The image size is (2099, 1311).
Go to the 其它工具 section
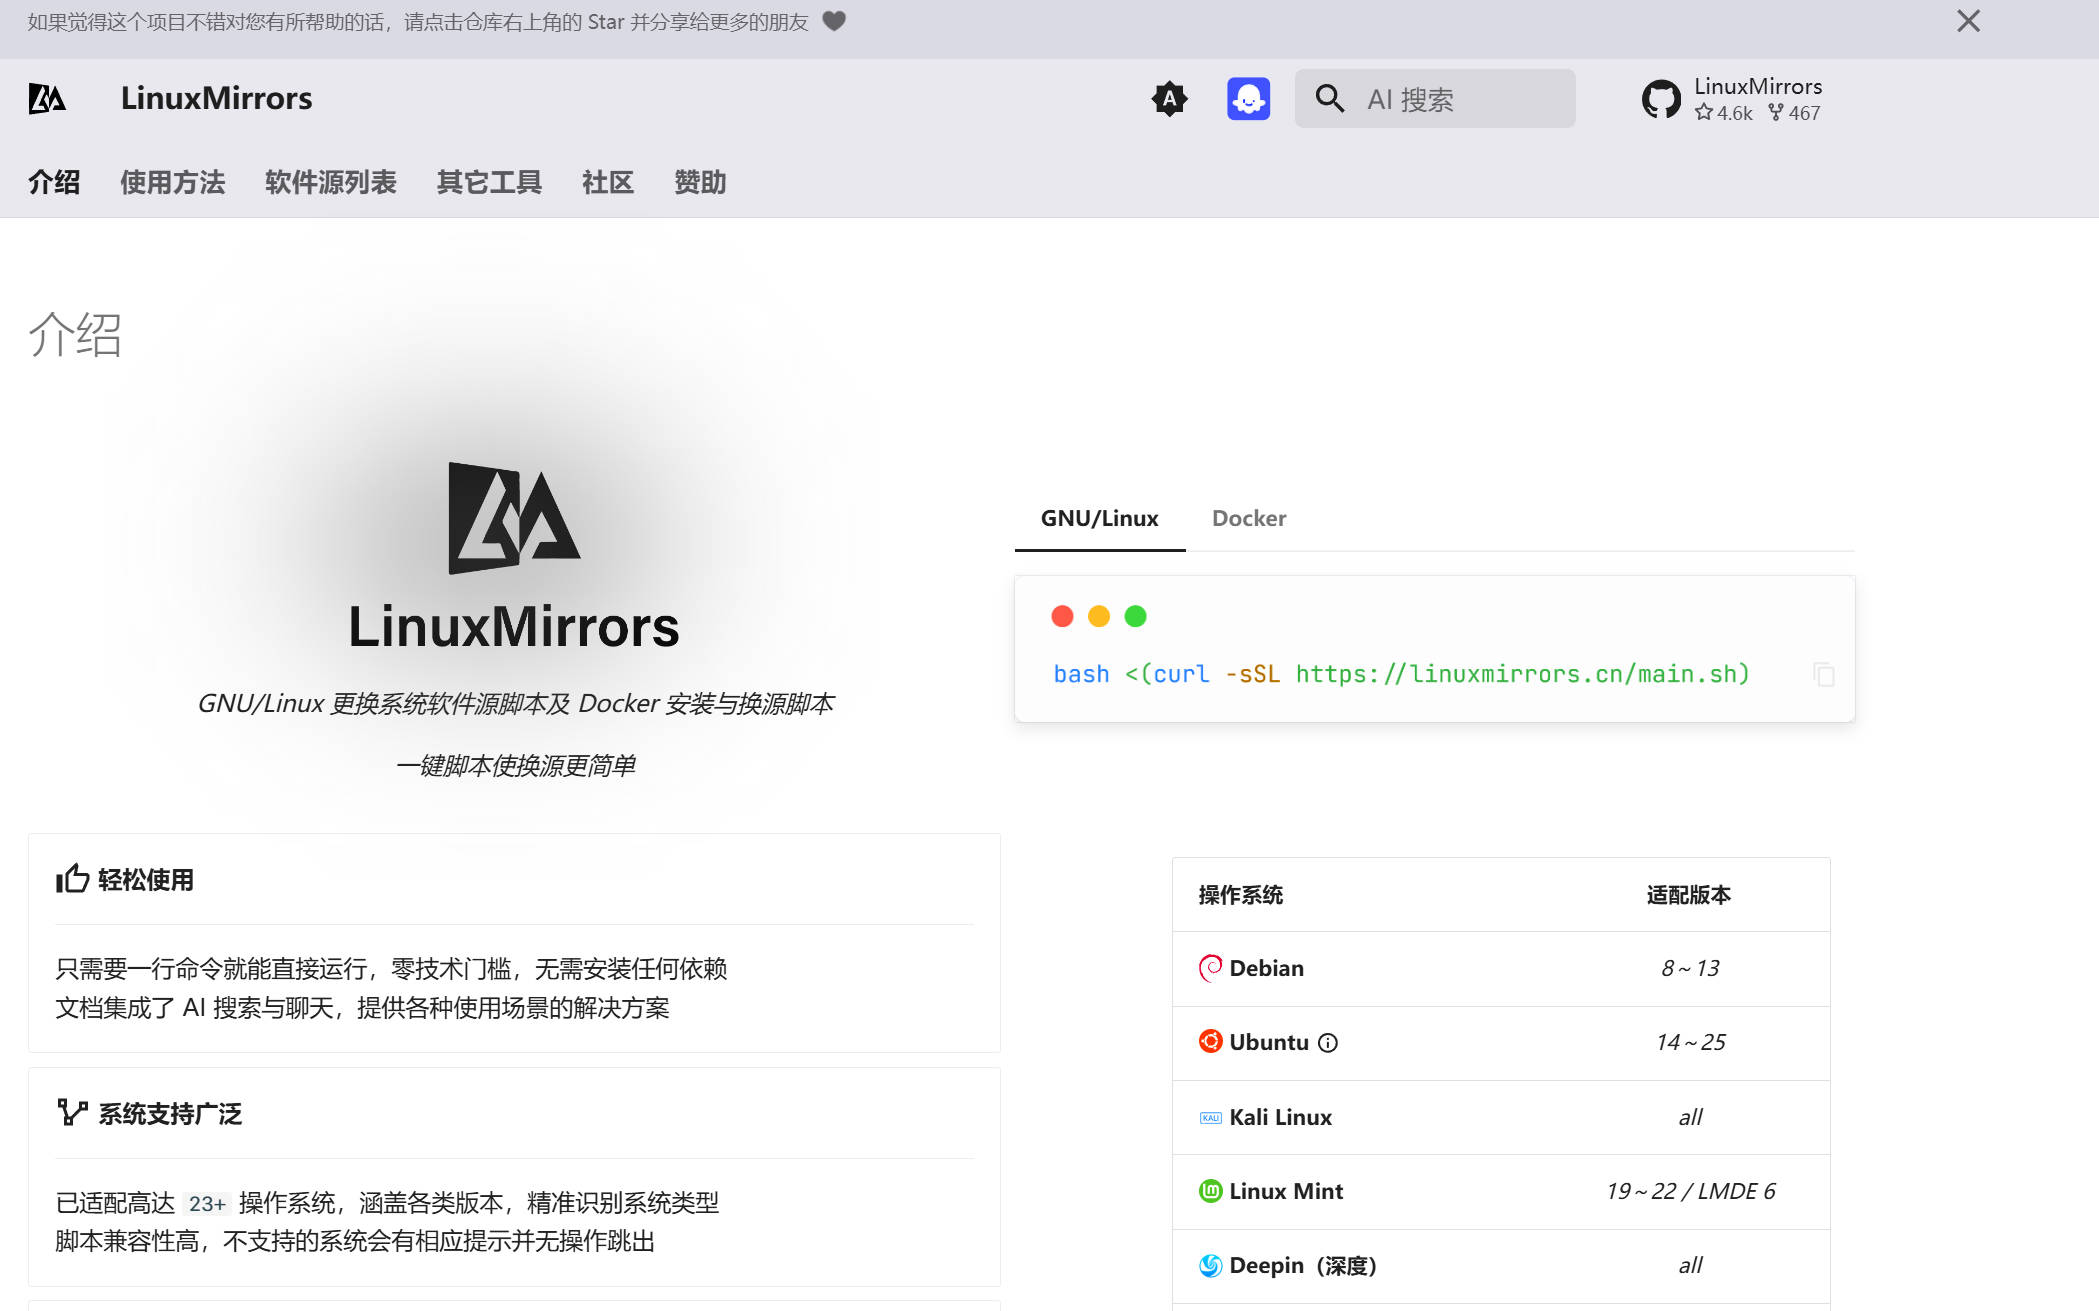[x=489, y=182]
